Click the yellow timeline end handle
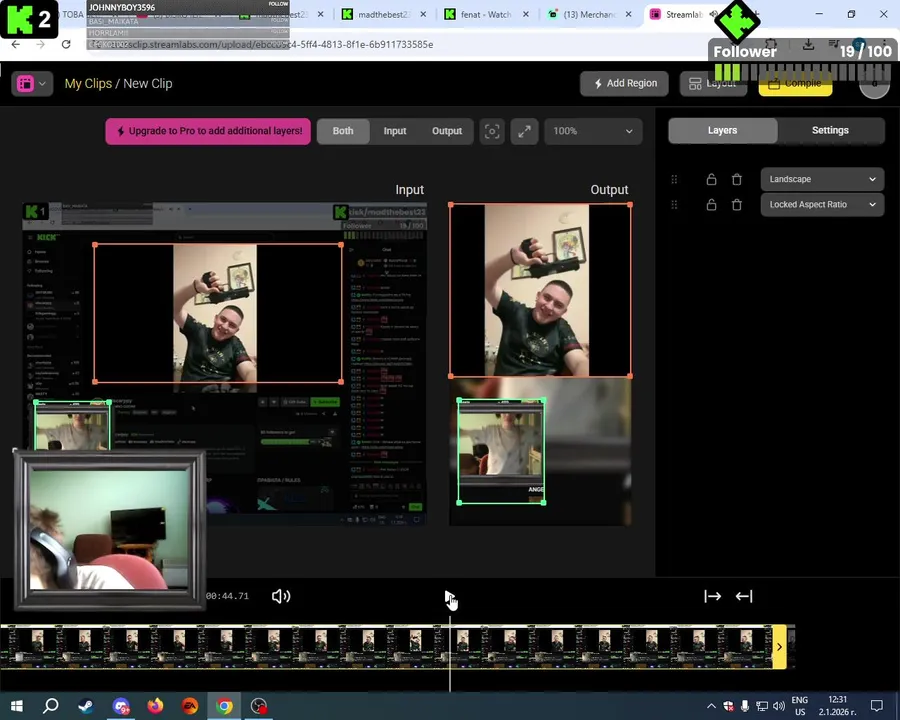The image size is (900, 720). 779,647
